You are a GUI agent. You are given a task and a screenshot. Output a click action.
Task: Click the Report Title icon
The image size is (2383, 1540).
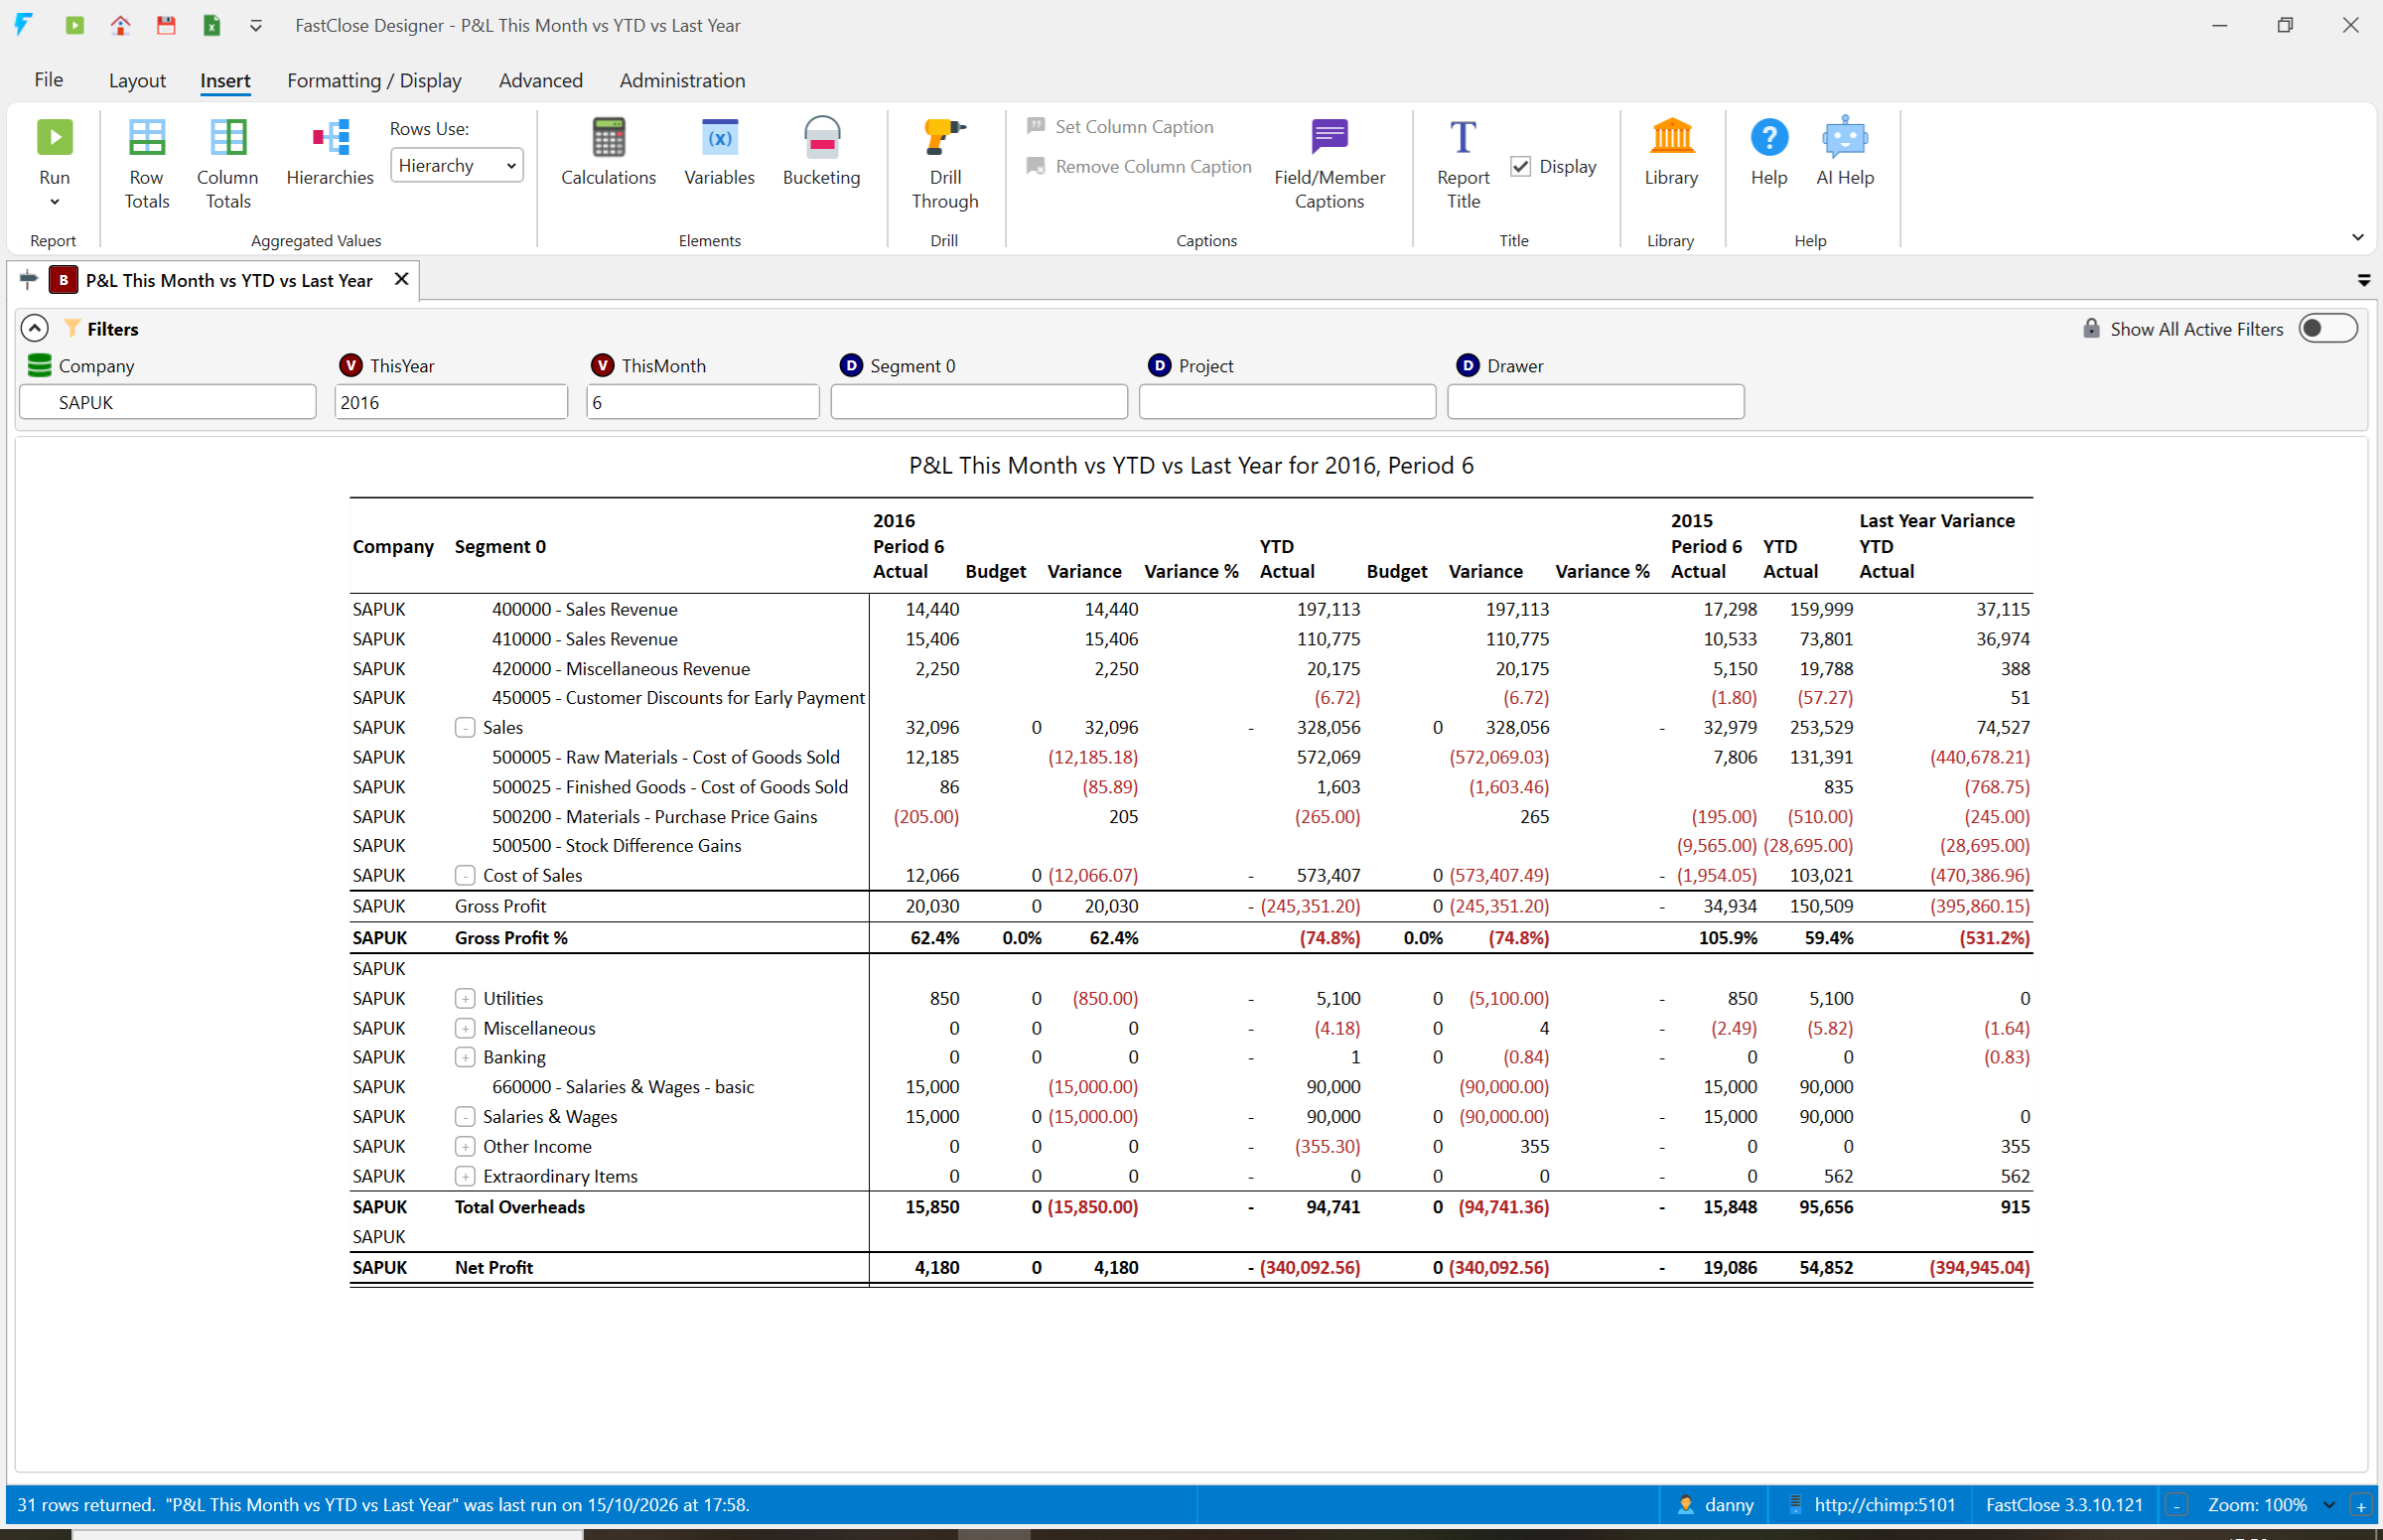pyautogui.click(x=1462, y=137)
